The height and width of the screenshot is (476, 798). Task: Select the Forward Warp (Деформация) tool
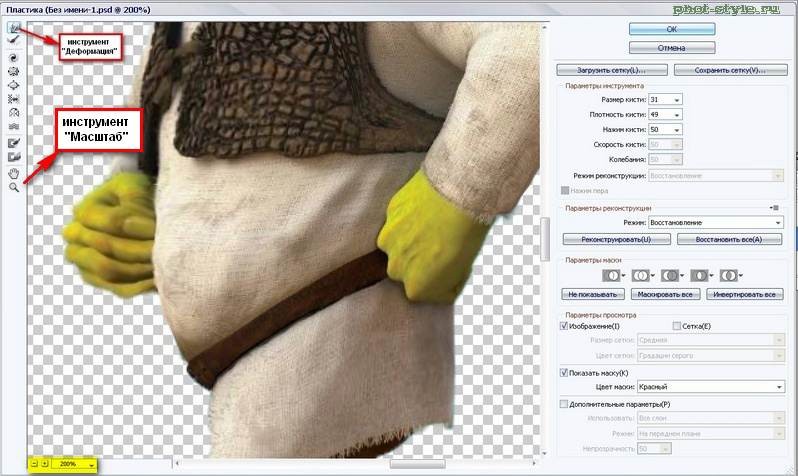[x=15, y=27]
